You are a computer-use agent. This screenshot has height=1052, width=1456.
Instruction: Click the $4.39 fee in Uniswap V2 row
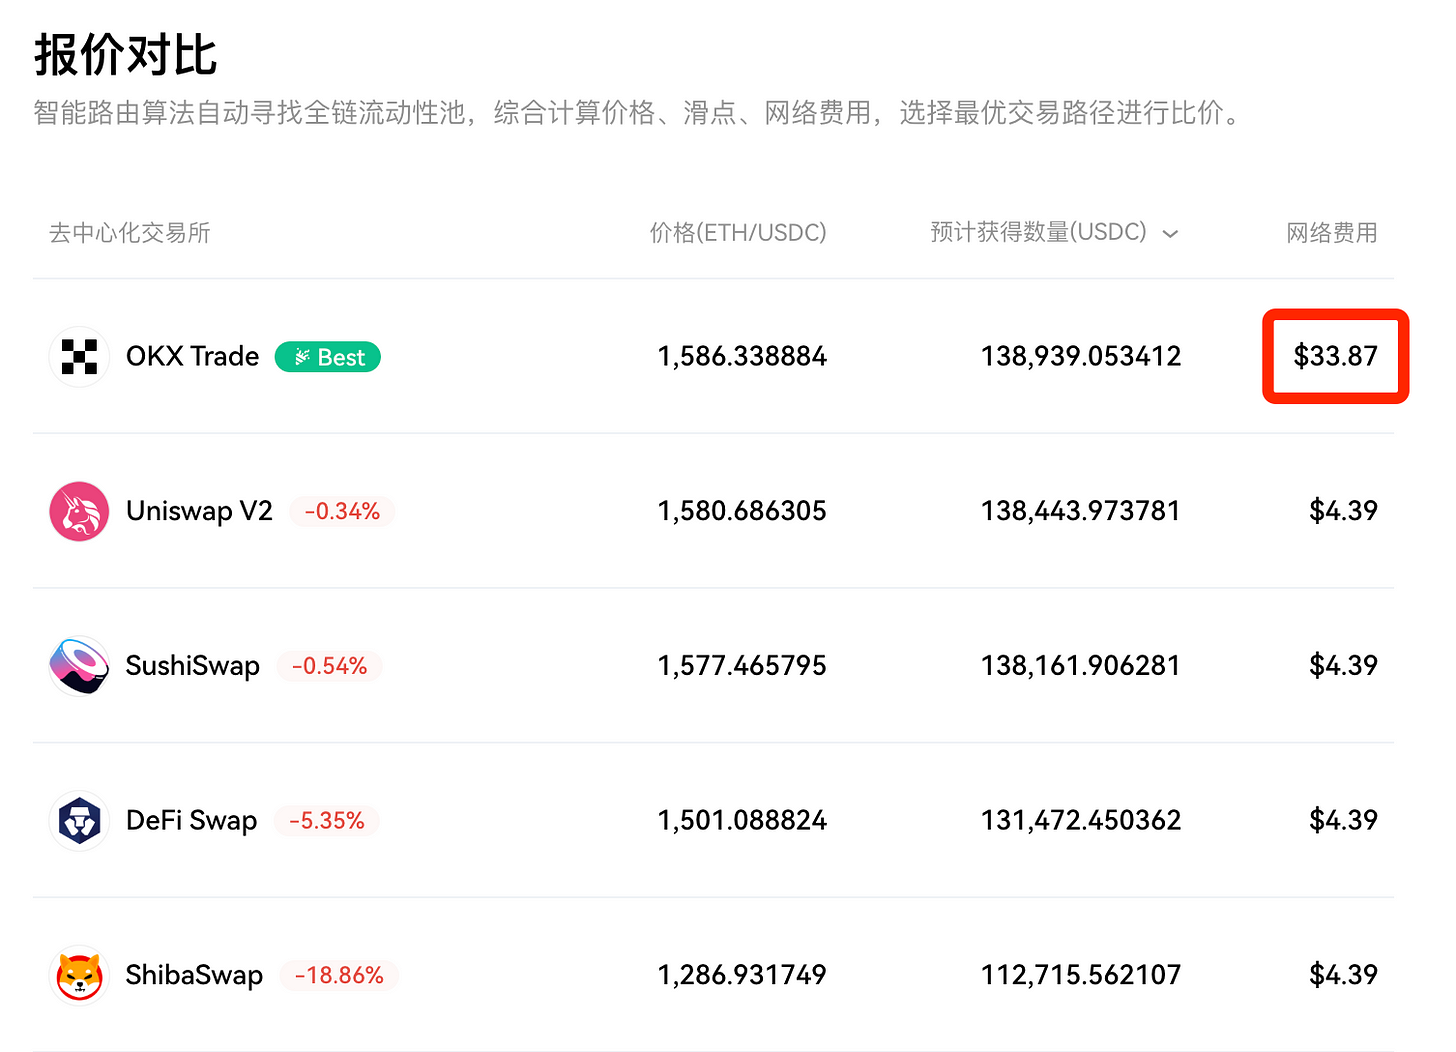click(x=1344, y=511)
